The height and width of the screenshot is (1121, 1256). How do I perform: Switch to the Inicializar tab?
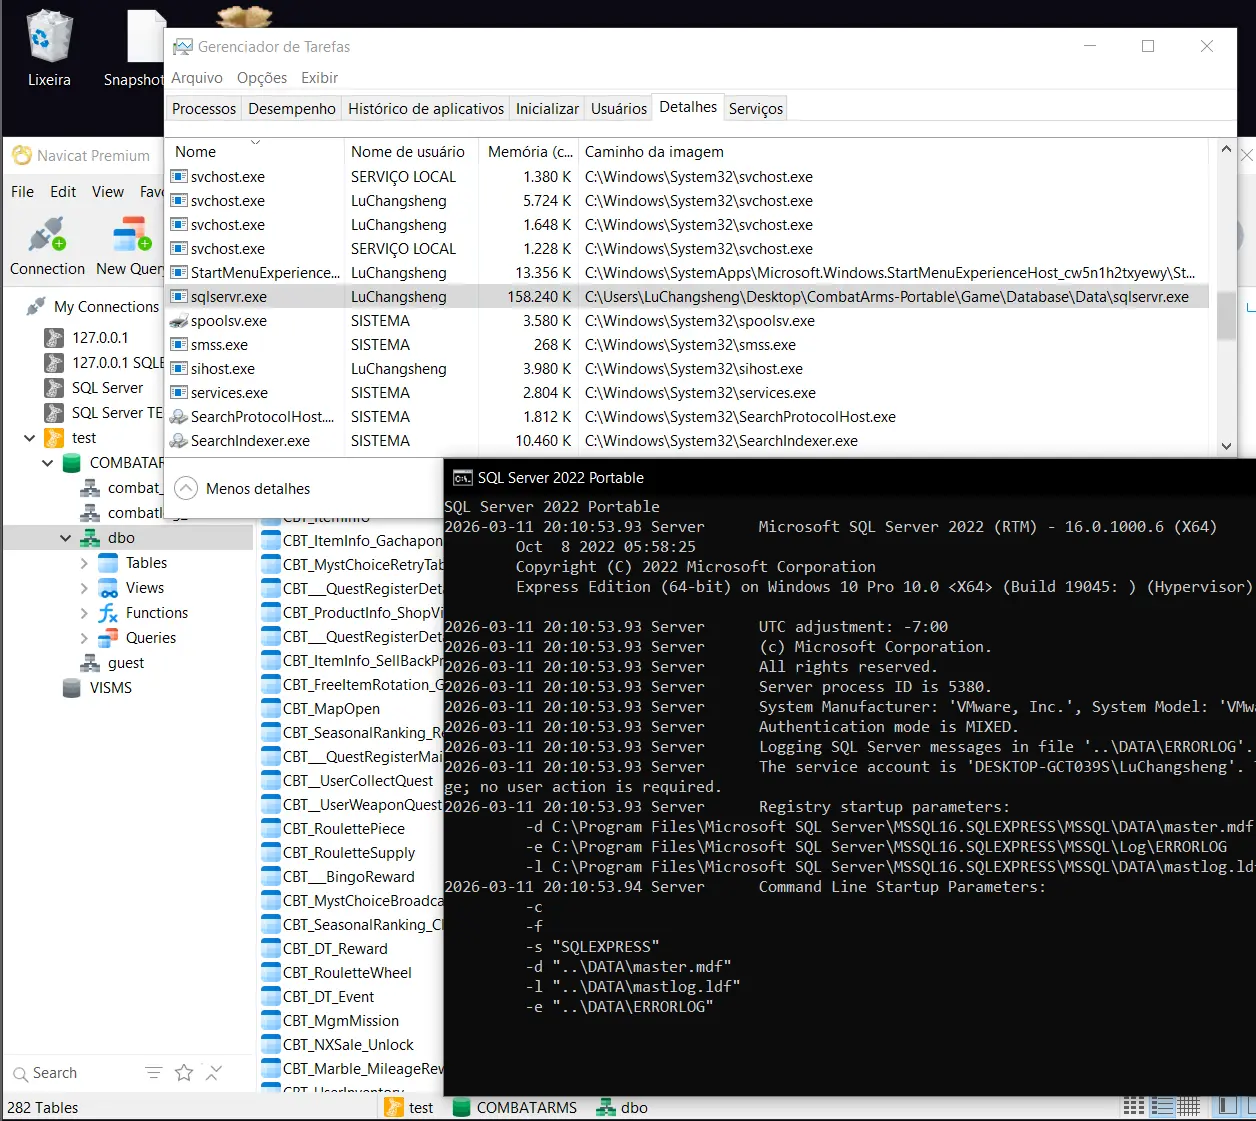pyautogui.click(x=547, y=108)
